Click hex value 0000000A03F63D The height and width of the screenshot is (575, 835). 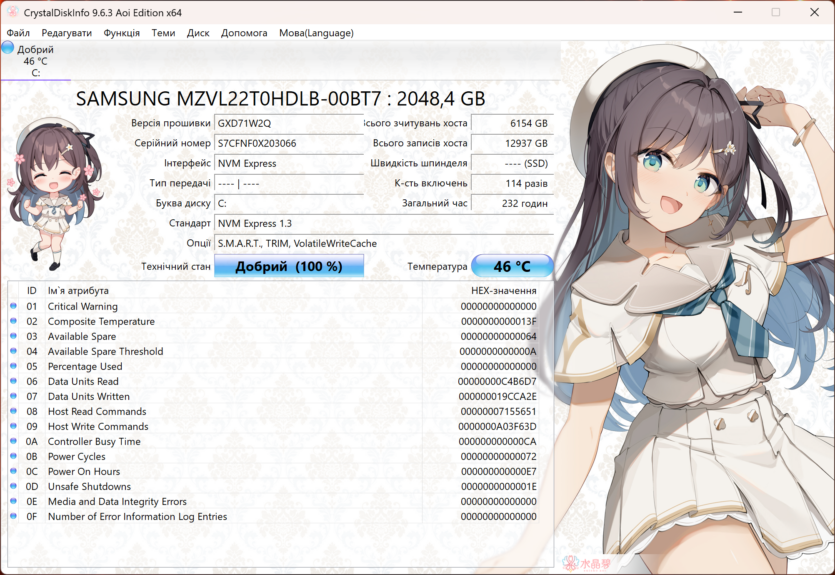tap(497, 426)
